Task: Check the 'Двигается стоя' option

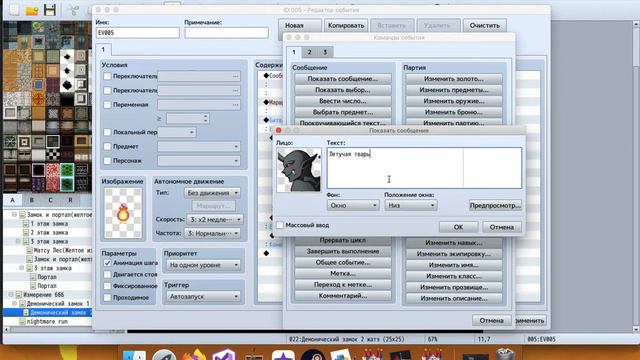Action: tap(107, 275)
